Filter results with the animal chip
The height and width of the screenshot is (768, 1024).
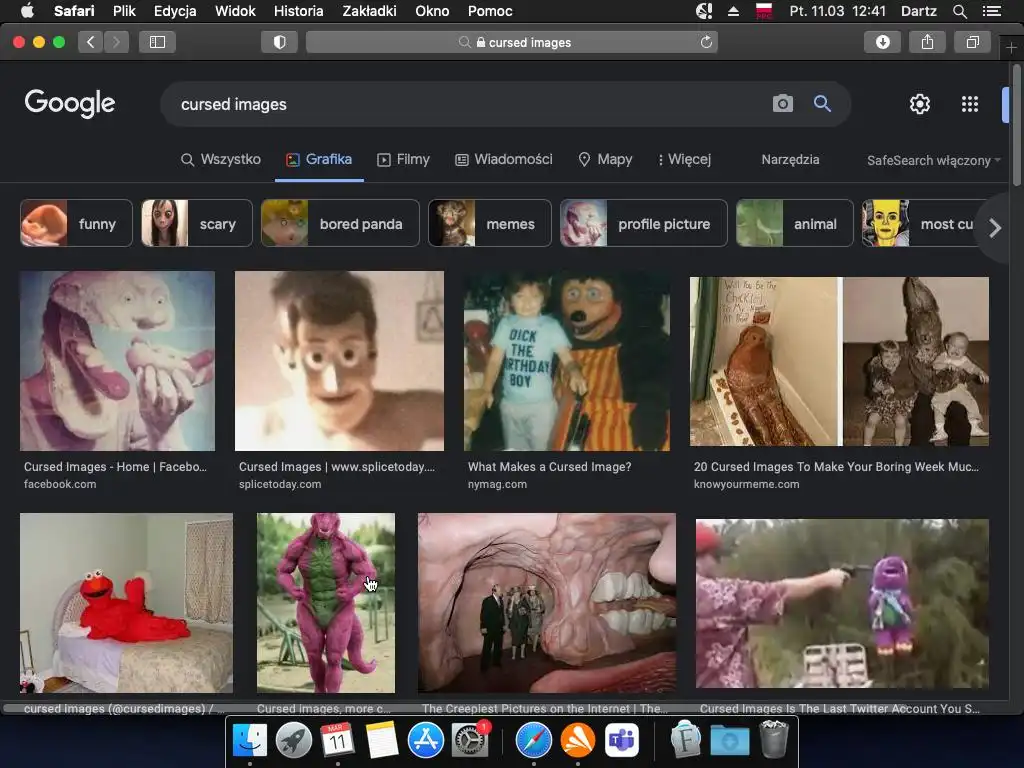click(795, 223)
